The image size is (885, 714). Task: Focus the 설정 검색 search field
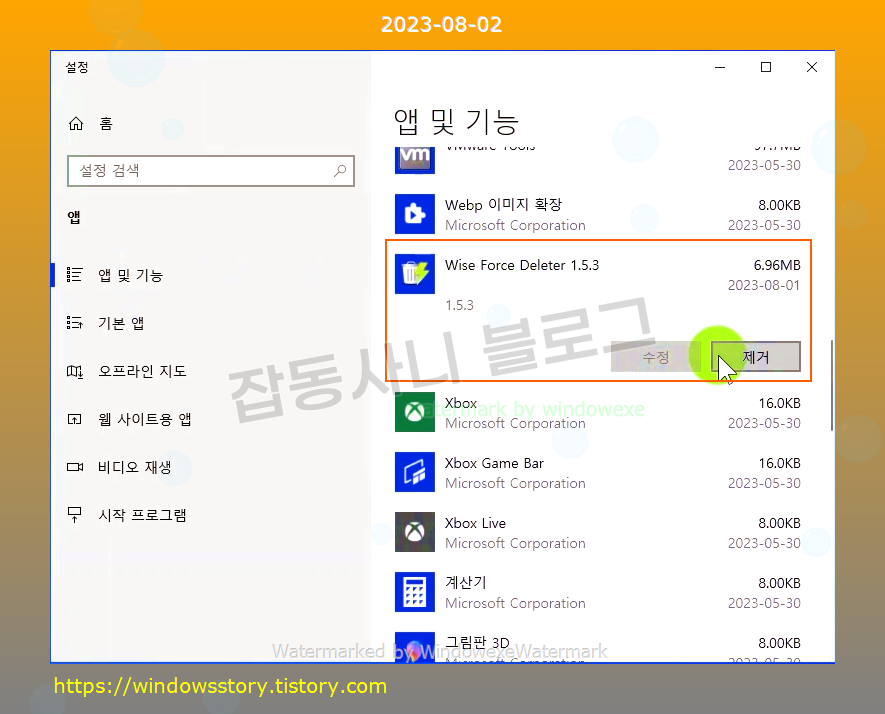pyautogui.click(x=211, y=170)
